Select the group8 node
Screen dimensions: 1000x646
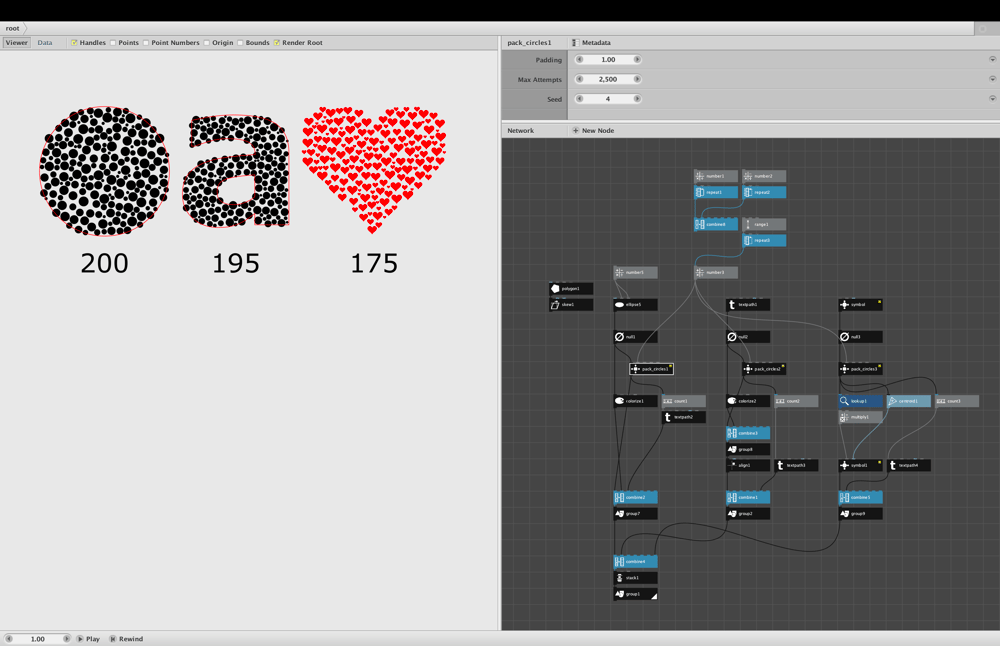(748, 450)
